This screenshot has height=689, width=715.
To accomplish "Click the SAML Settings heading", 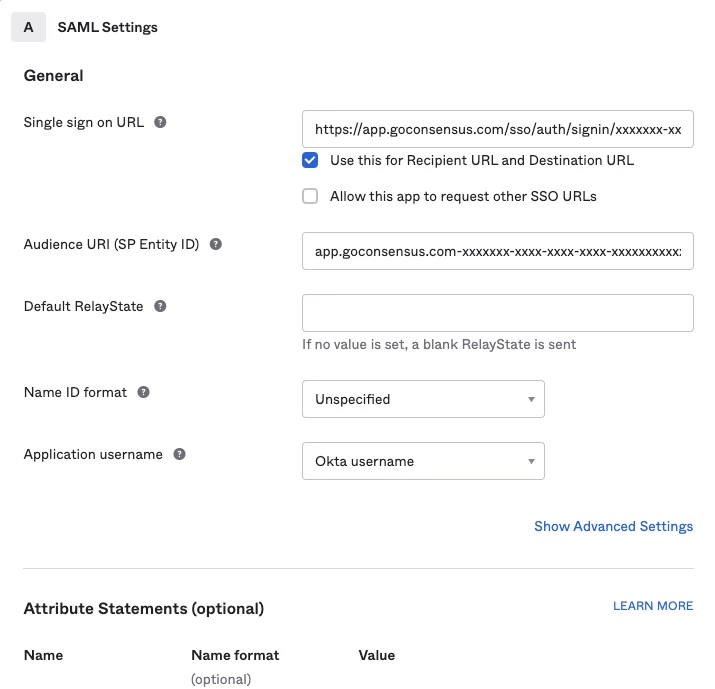I will (108, 28).
